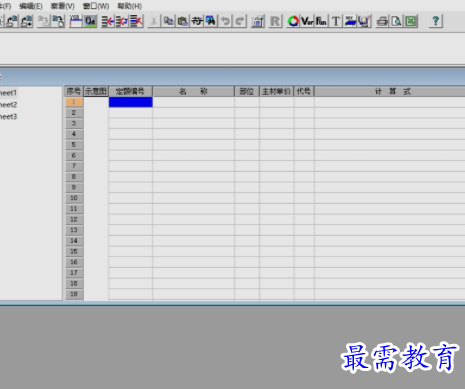
Task: Click the building project icon
Action: point(258,21)
